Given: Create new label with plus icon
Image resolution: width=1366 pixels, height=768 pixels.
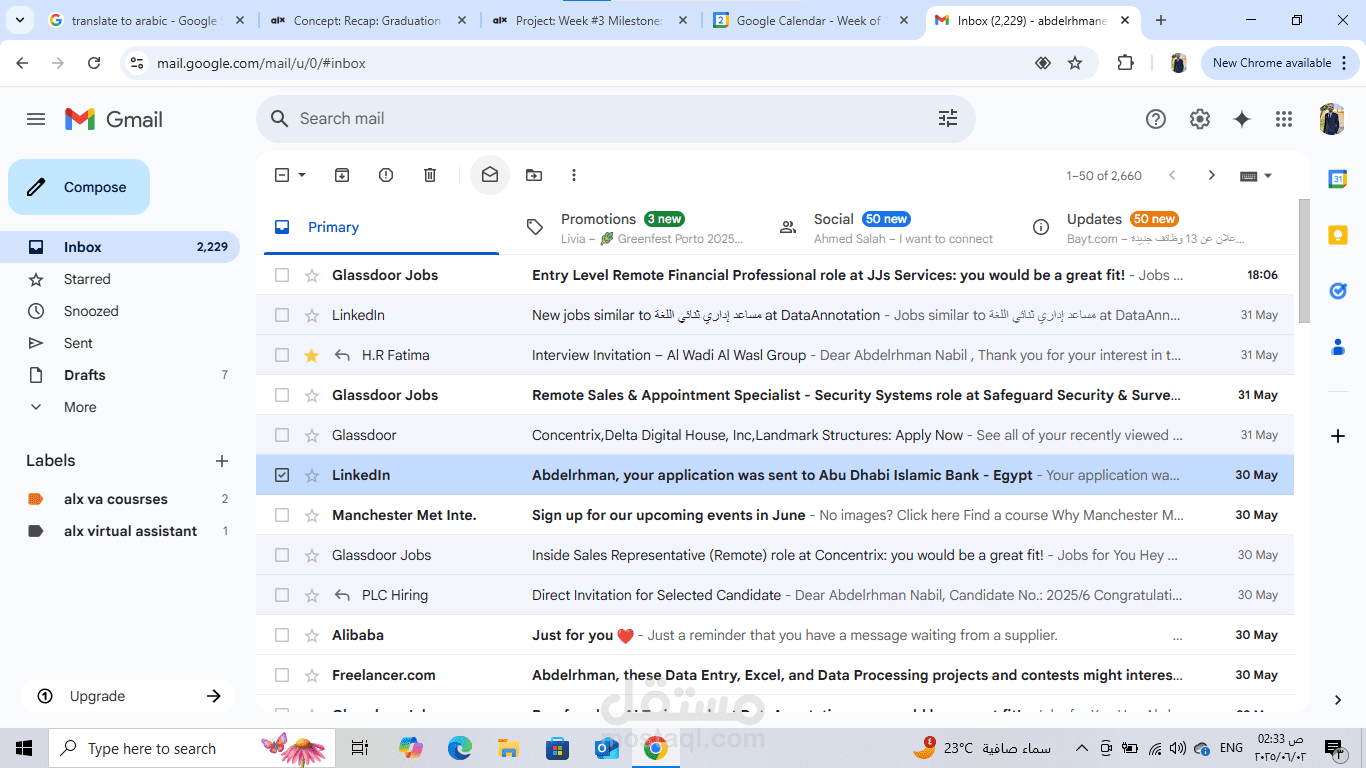Looking at the screenshot, I should click(222, 461).
